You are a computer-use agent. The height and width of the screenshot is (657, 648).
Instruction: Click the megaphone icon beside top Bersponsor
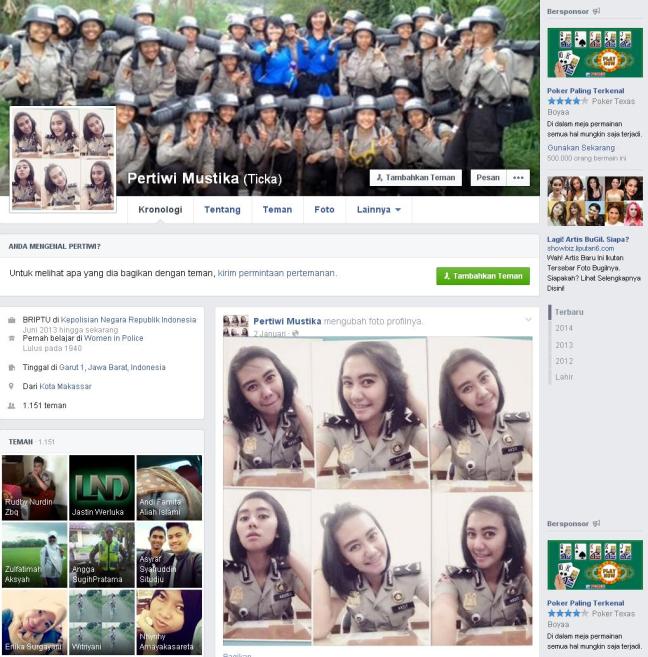pyautogui.click(x=596, y=11)
